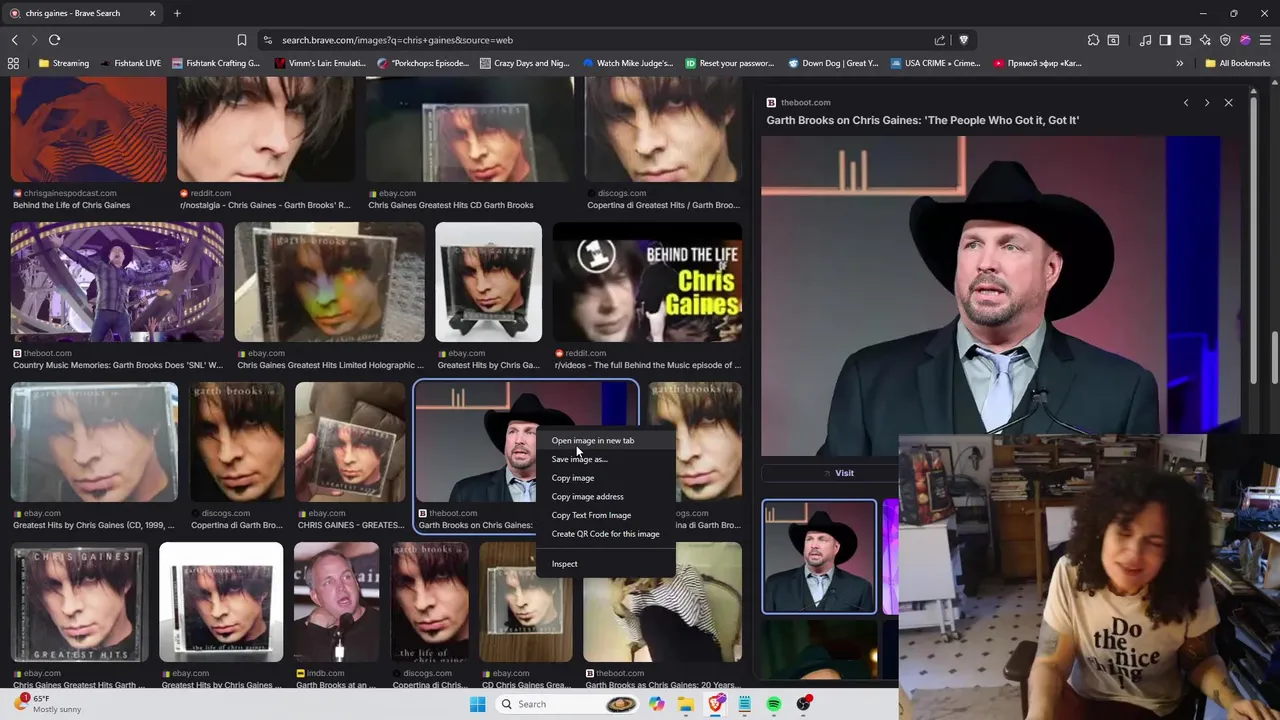Open the apps grid icon in bookmarks bar

(x=13, y=63)
